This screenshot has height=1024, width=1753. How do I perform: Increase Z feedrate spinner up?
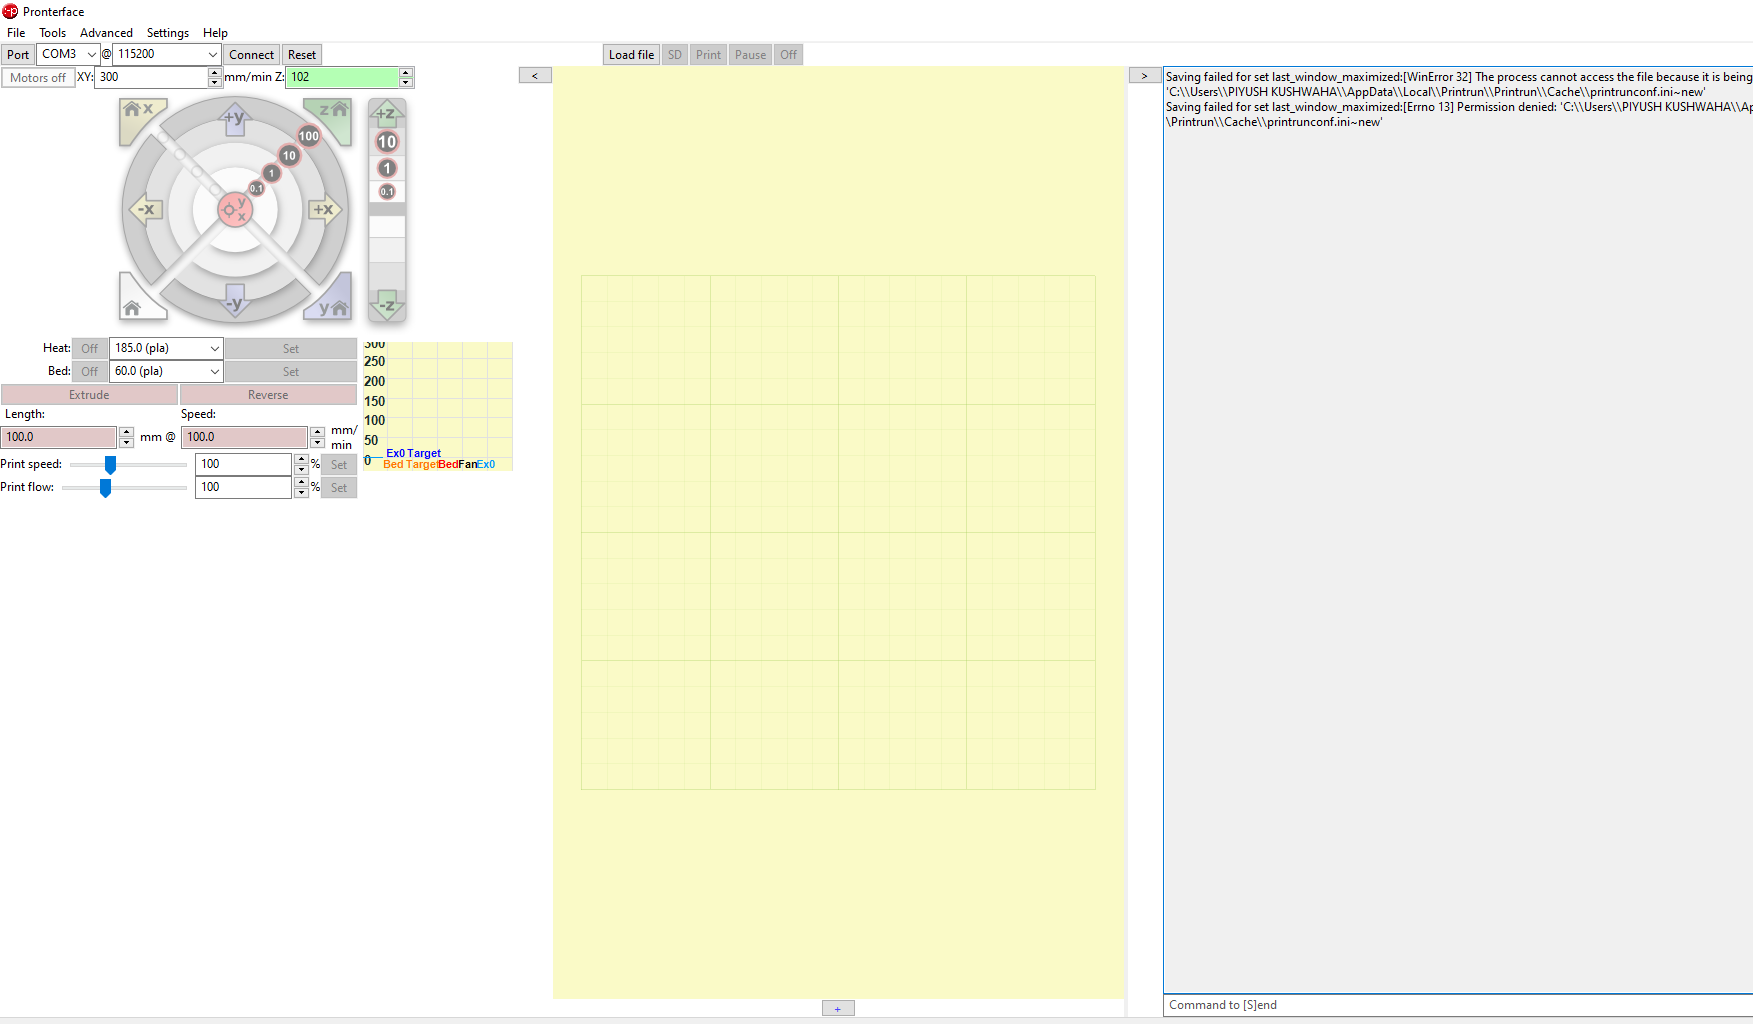pyautogui.click(x=406, y=72)
